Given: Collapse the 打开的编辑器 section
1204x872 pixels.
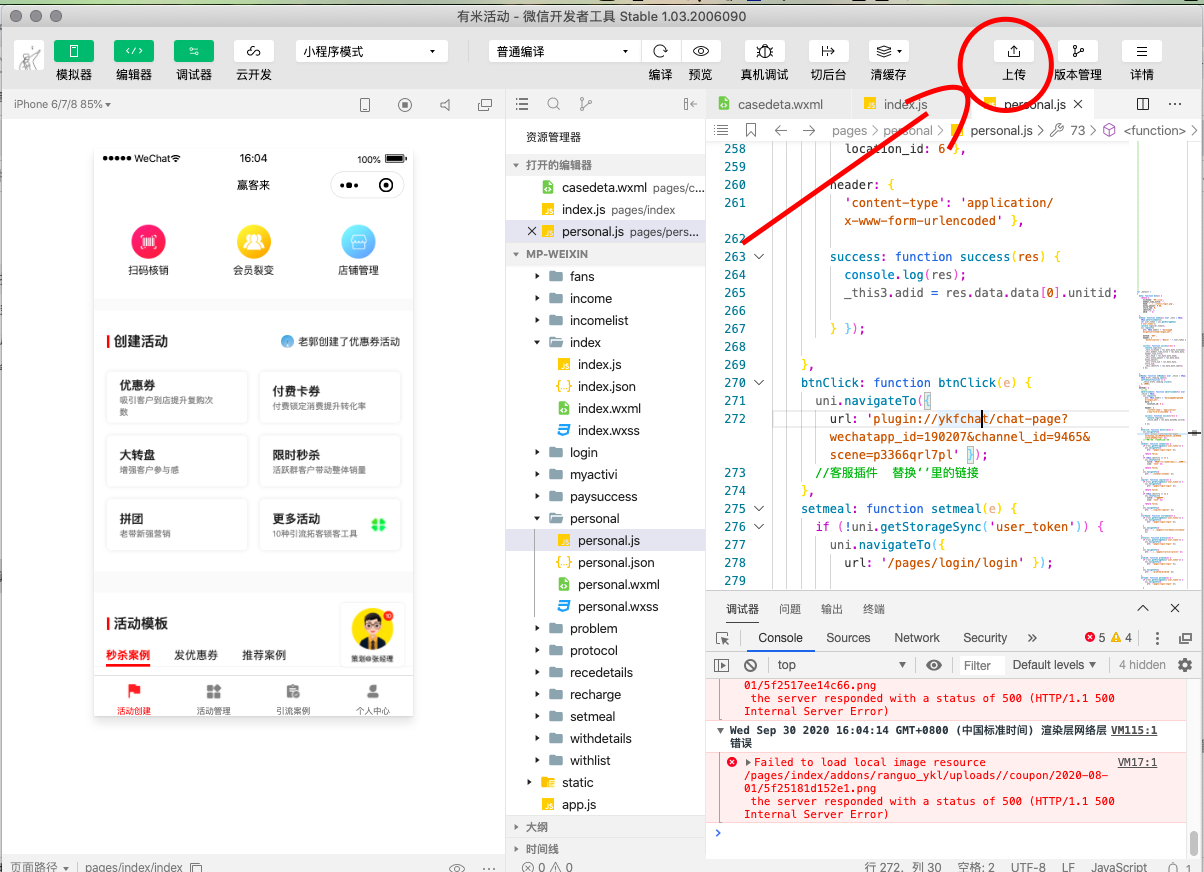Looking at the screenshot, I should tap(605, 165).
